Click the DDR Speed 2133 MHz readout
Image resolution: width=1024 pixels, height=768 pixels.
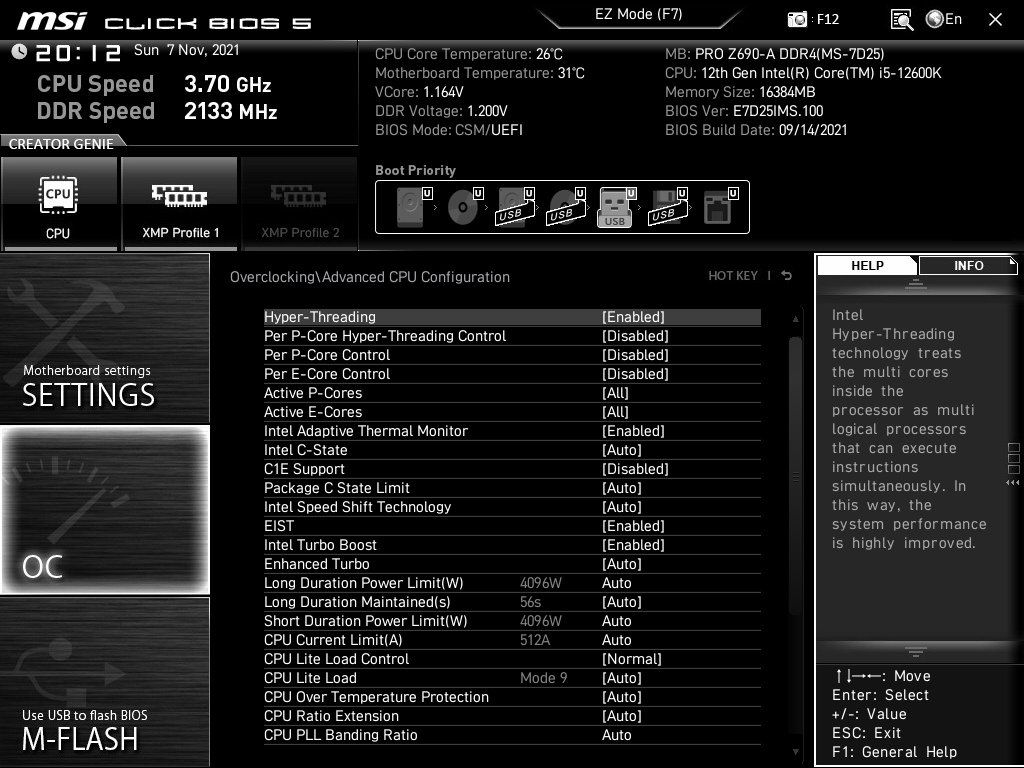point(157,111)
